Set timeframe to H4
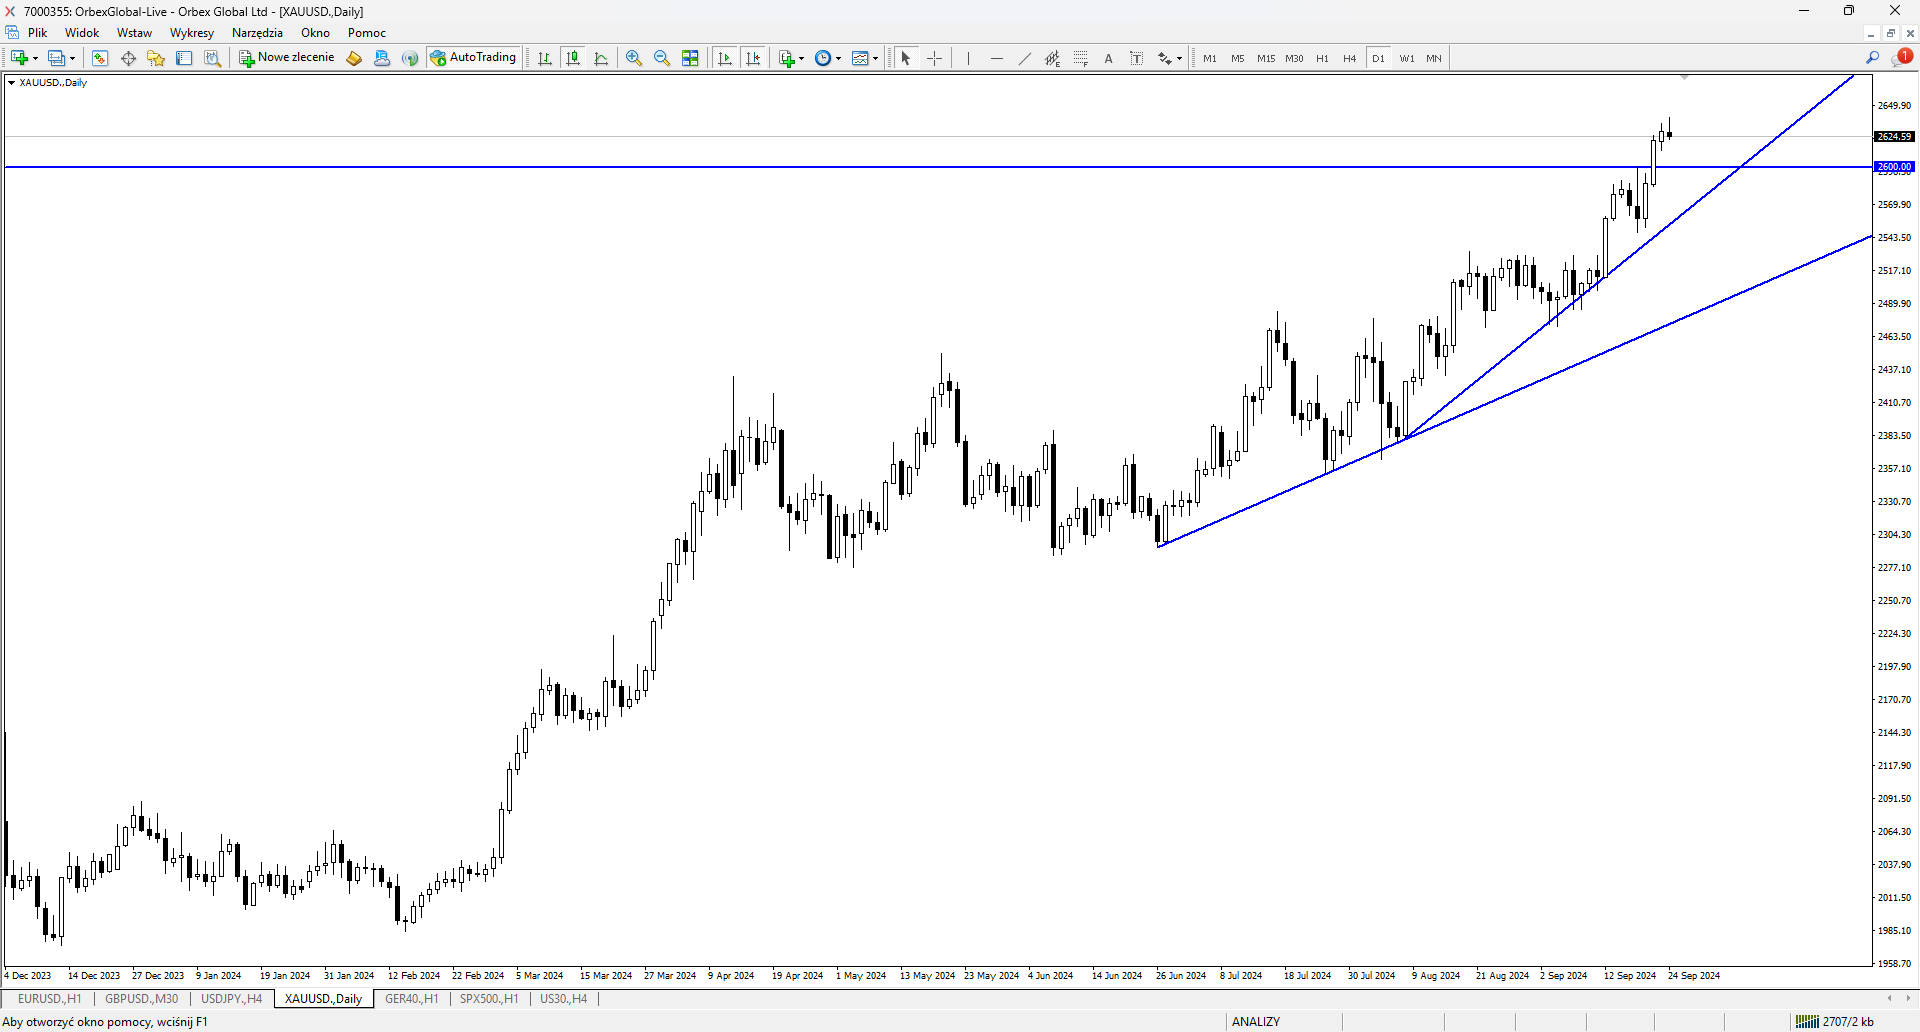This screenshot has height=1032, width=1920. (x=1350, y=58)
